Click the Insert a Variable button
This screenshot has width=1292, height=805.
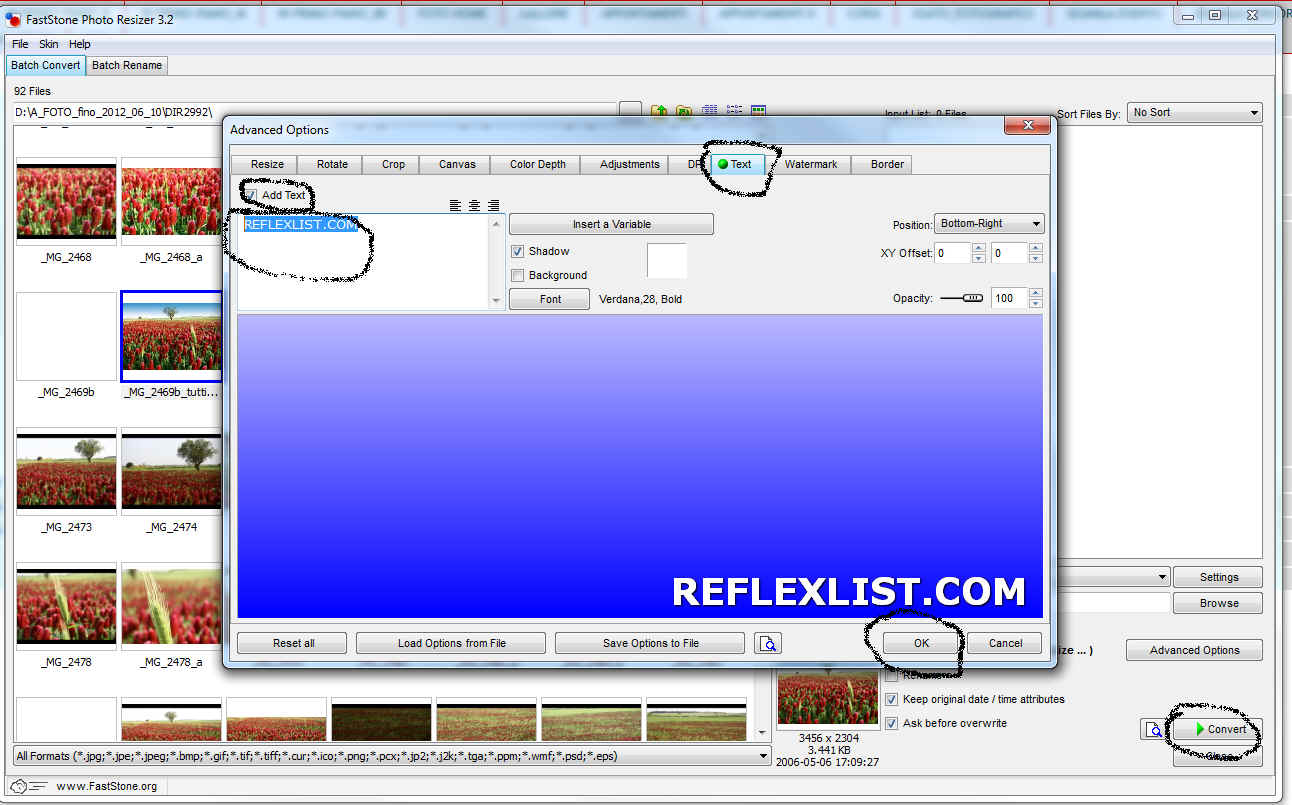[612, 224]
